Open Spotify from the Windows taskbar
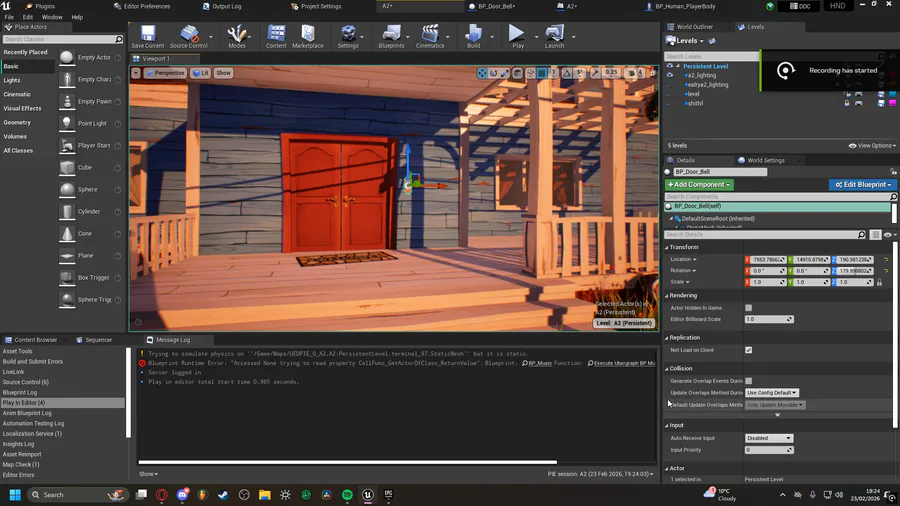This screenshot has height=506, width=900. (347, 494)
